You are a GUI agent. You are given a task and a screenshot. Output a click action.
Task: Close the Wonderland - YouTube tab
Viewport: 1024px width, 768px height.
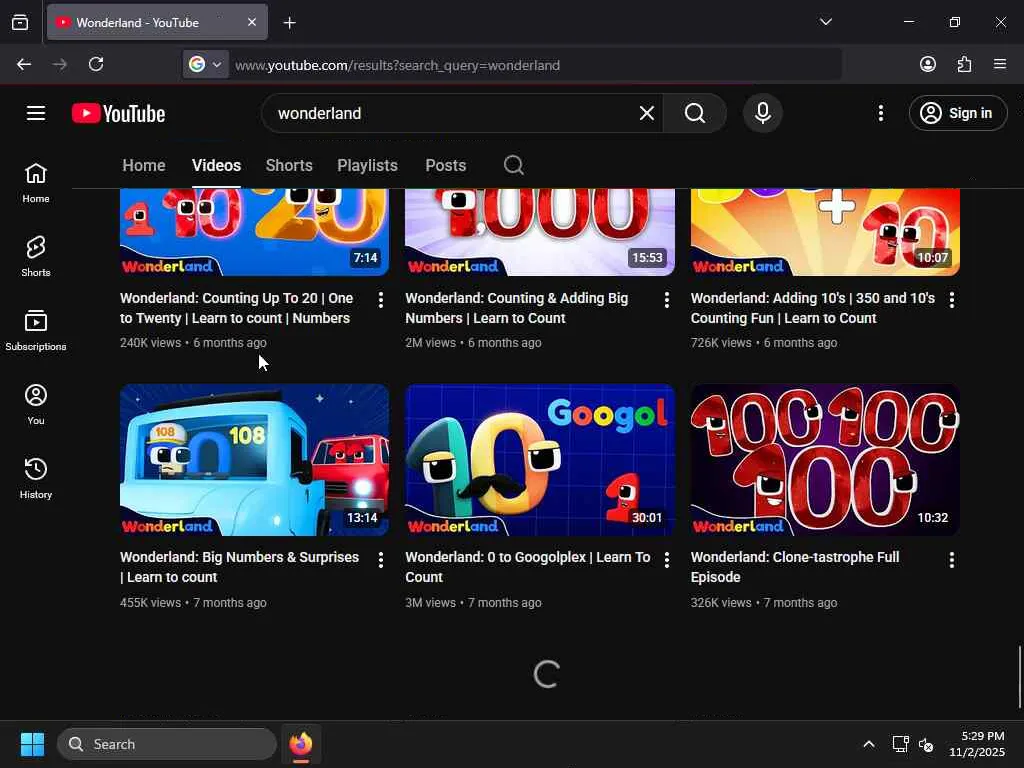tap(252, 22)
